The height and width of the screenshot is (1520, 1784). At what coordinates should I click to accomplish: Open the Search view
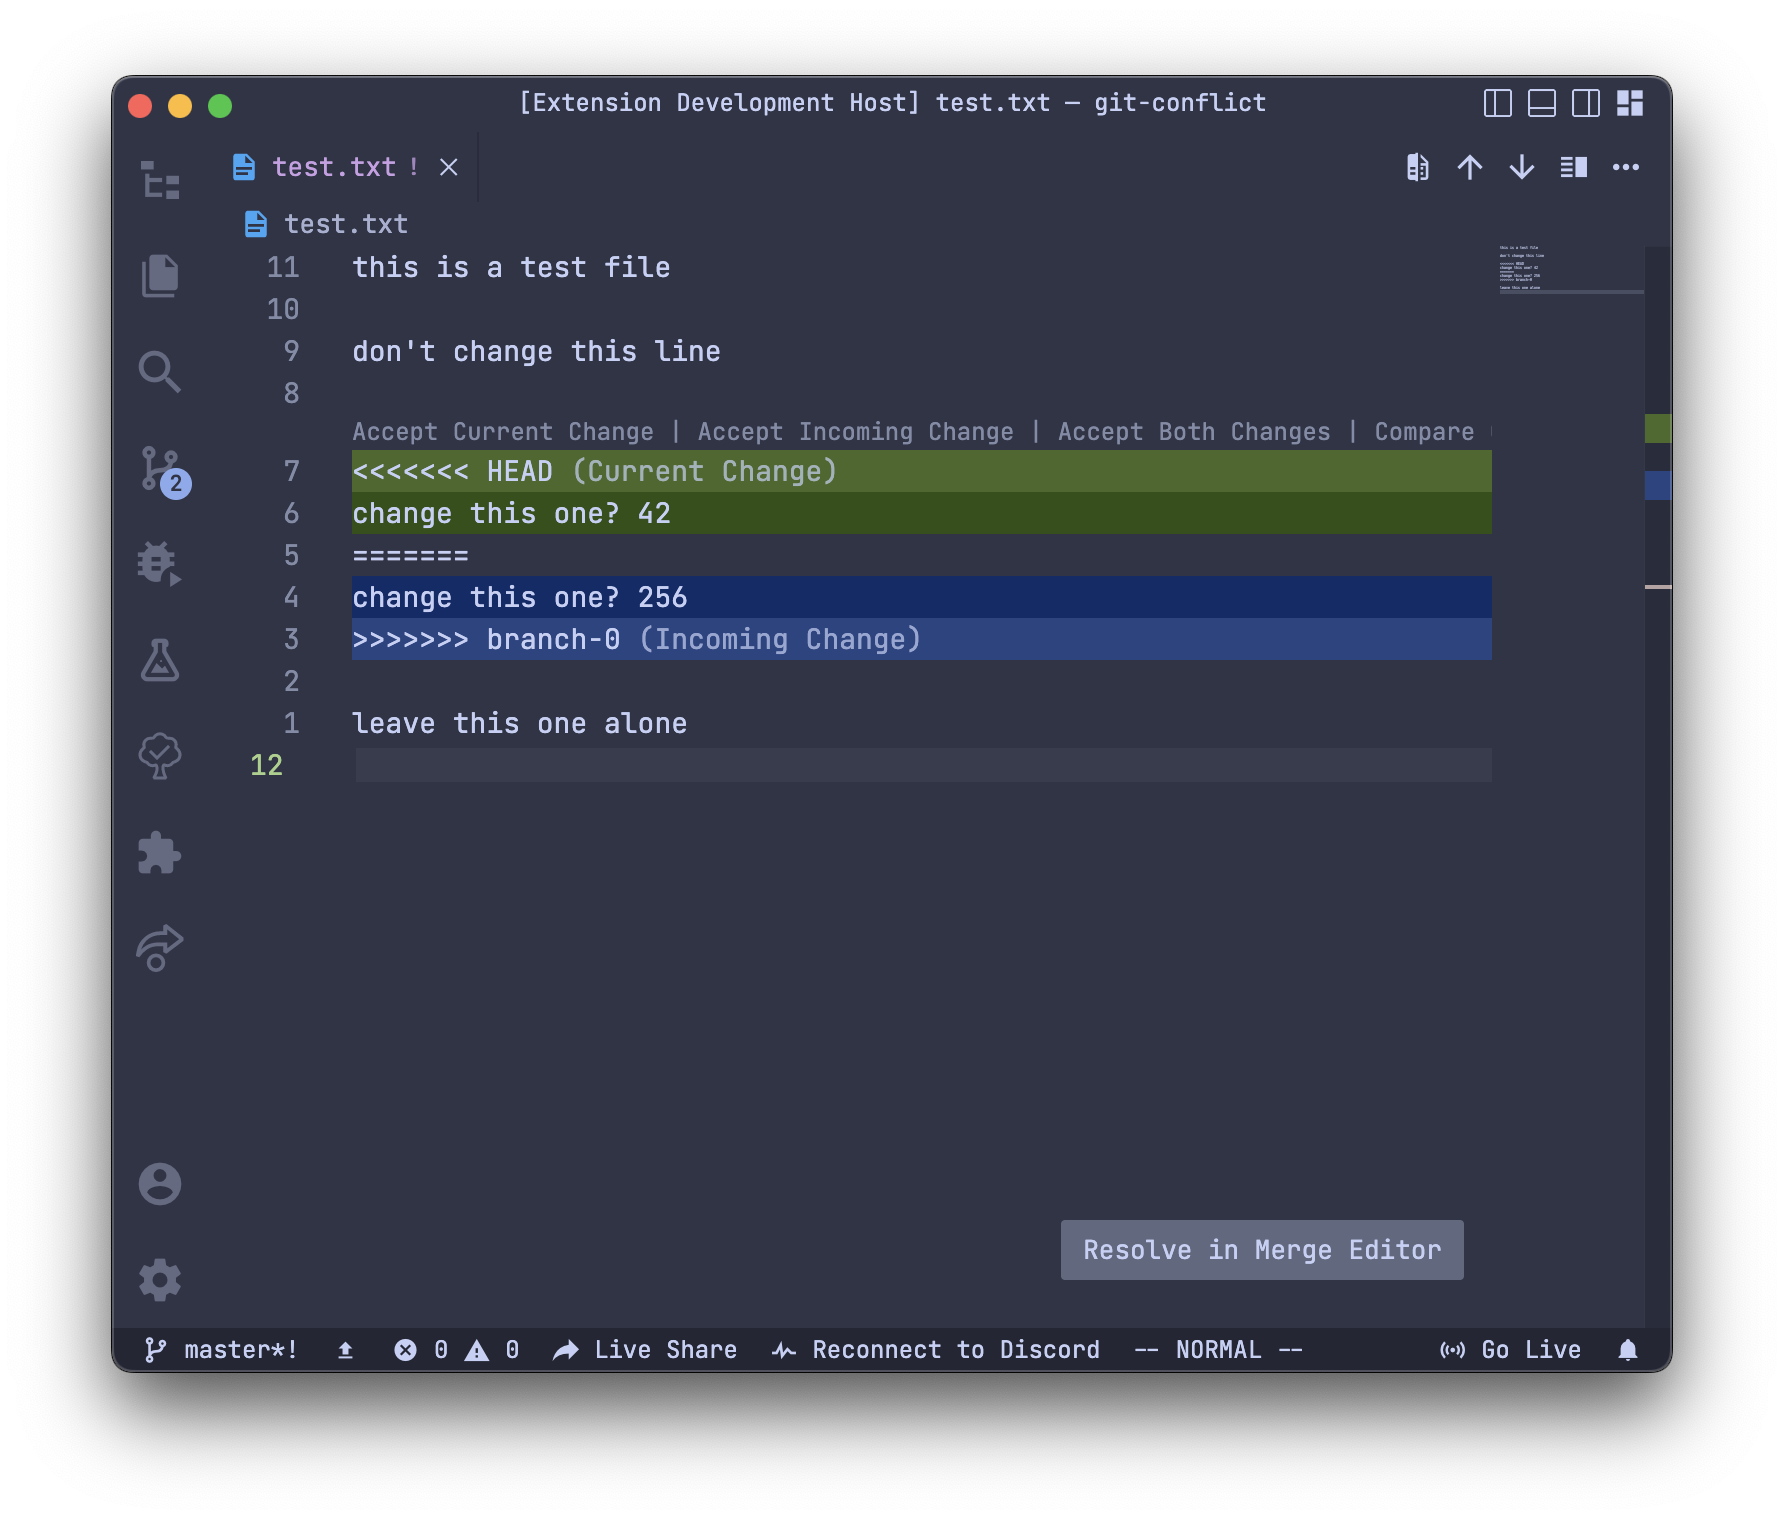[160, 372]
